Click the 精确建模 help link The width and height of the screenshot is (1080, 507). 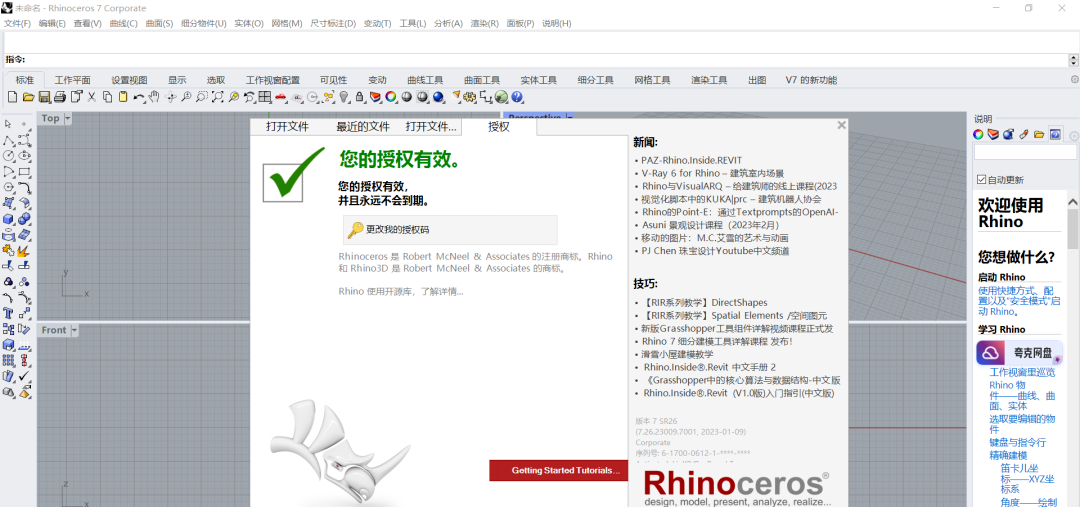click(1008, 455)
